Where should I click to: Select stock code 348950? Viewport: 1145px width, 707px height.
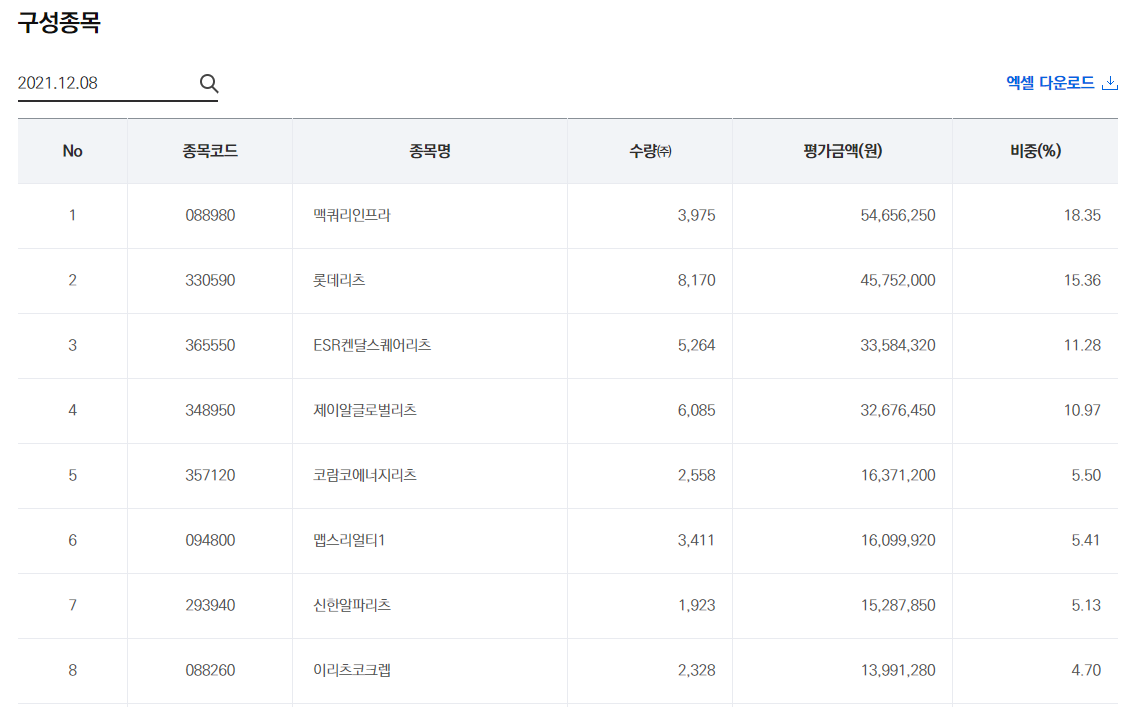(x=210, y=410)
